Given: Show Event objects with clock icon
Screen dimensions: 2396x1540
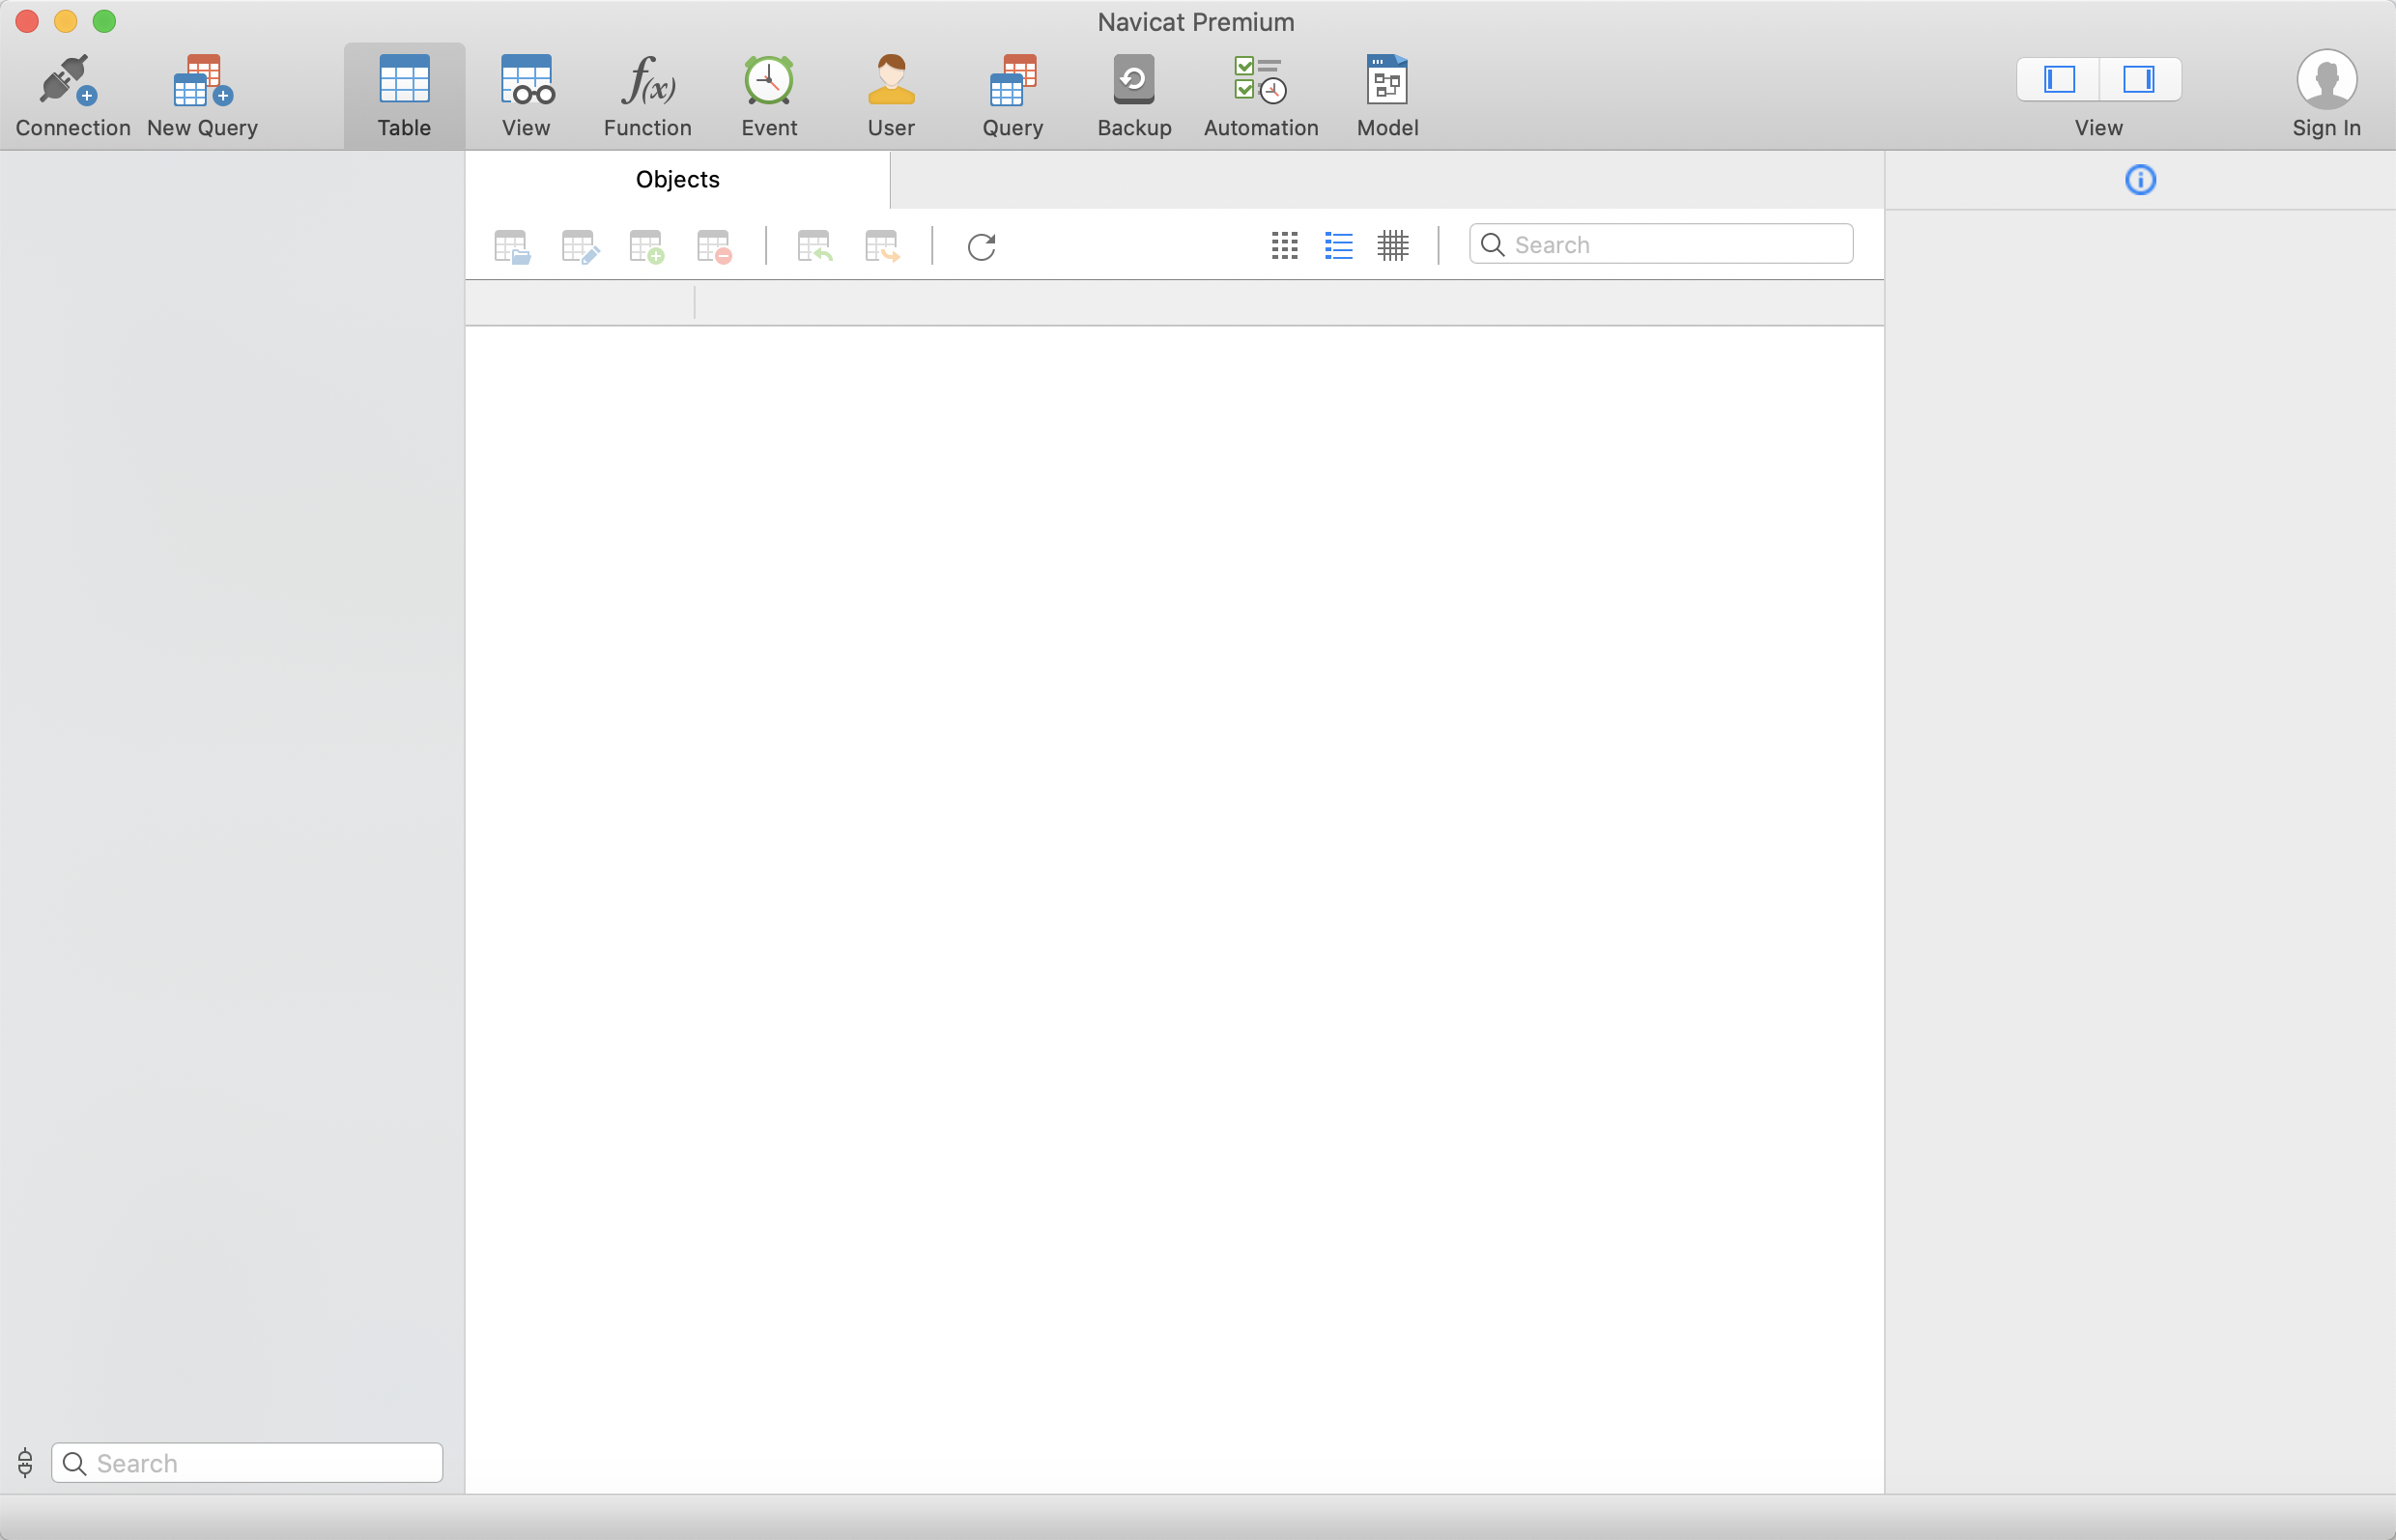Looking at the screenshot, I should click(x=768, y=82).
